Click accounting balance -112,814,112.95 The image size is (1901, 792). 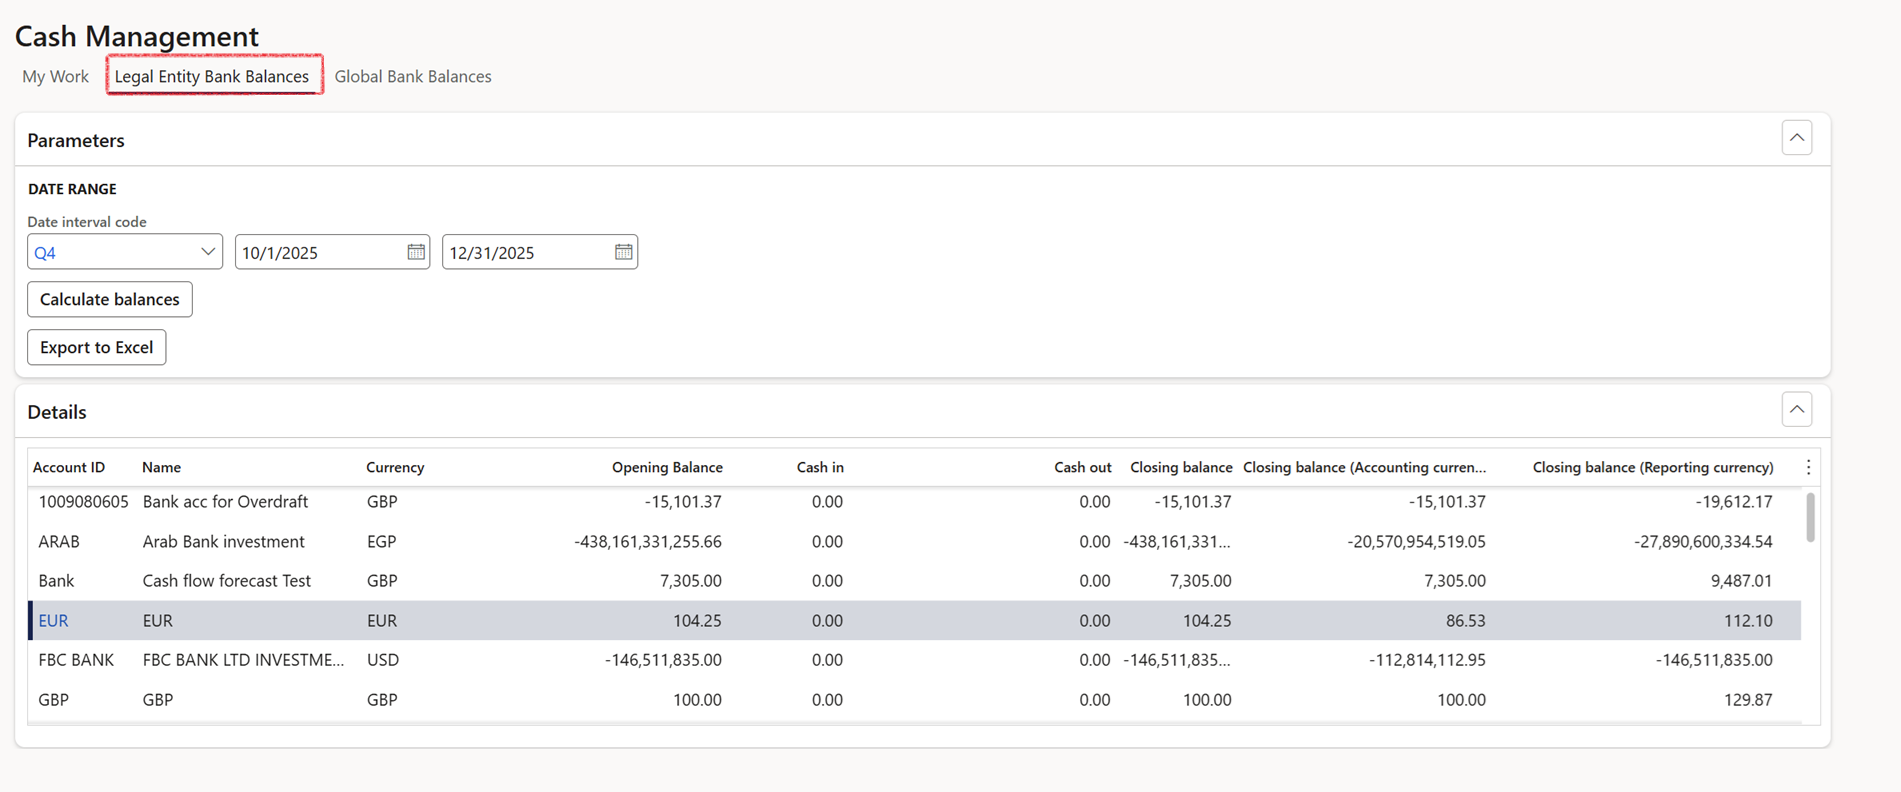click(x=1427, y=660)
